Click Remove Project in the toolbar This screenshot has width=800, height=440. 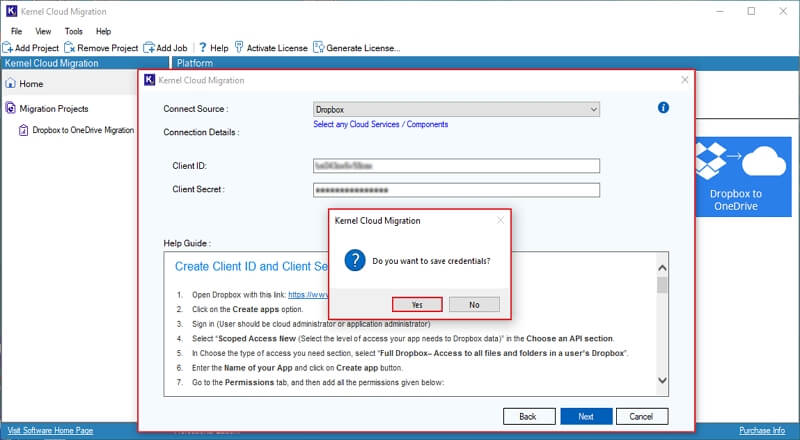[x=101, y=48]
